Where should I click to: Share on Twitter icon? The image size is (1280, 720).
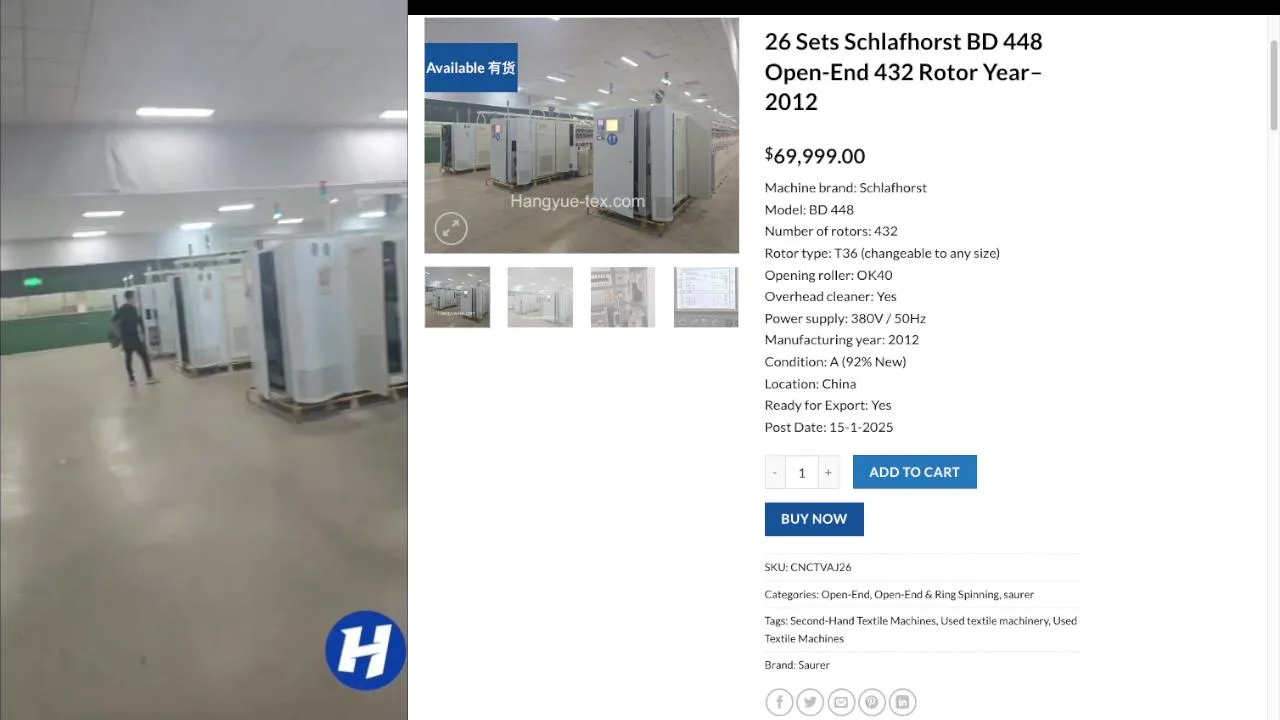(x=810, y=702)
